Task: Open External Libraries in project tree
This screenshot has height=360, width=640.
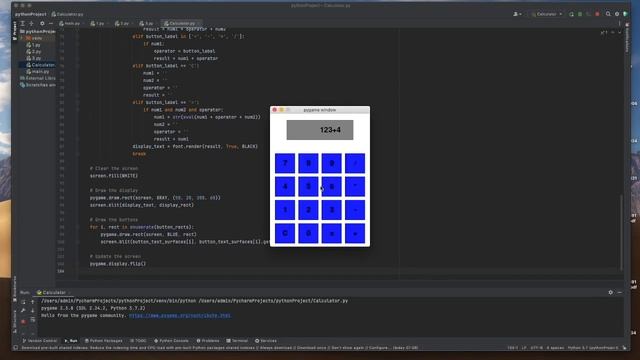Action: click(x=38, y=78)
